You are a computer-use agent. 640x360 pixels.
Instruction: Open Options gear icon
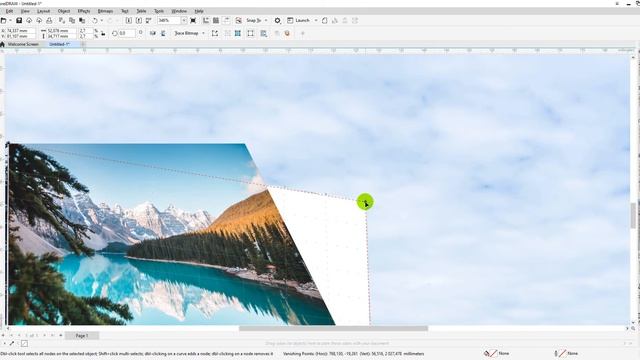(x=278, y=20)
